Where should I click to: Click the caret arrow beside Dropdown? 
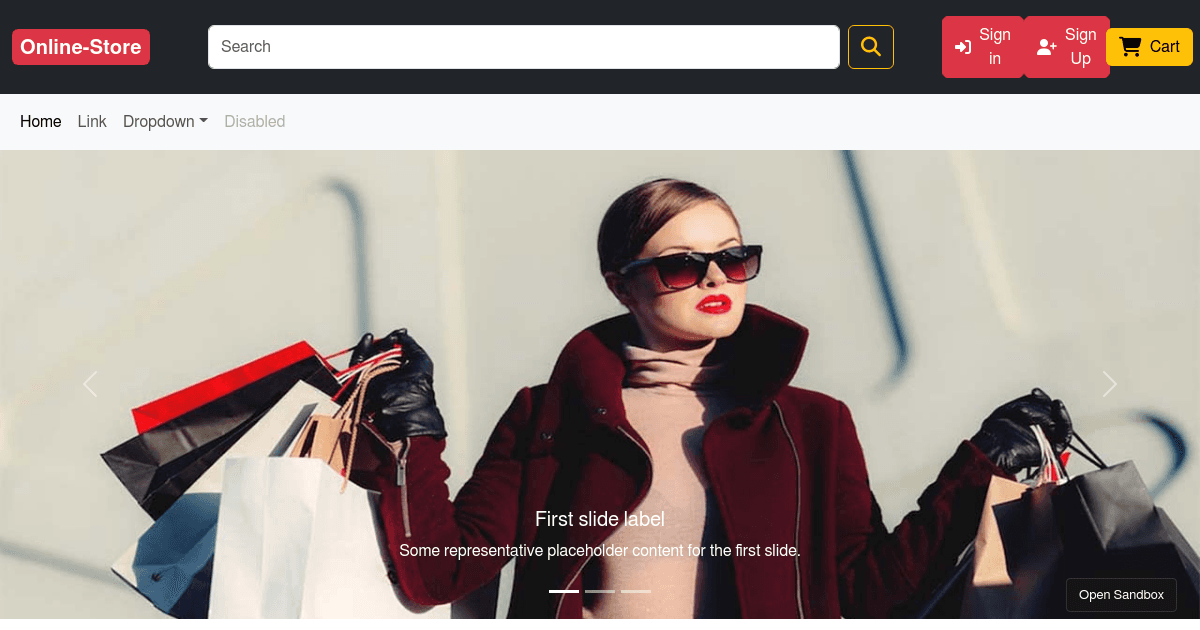coord(204,121)
